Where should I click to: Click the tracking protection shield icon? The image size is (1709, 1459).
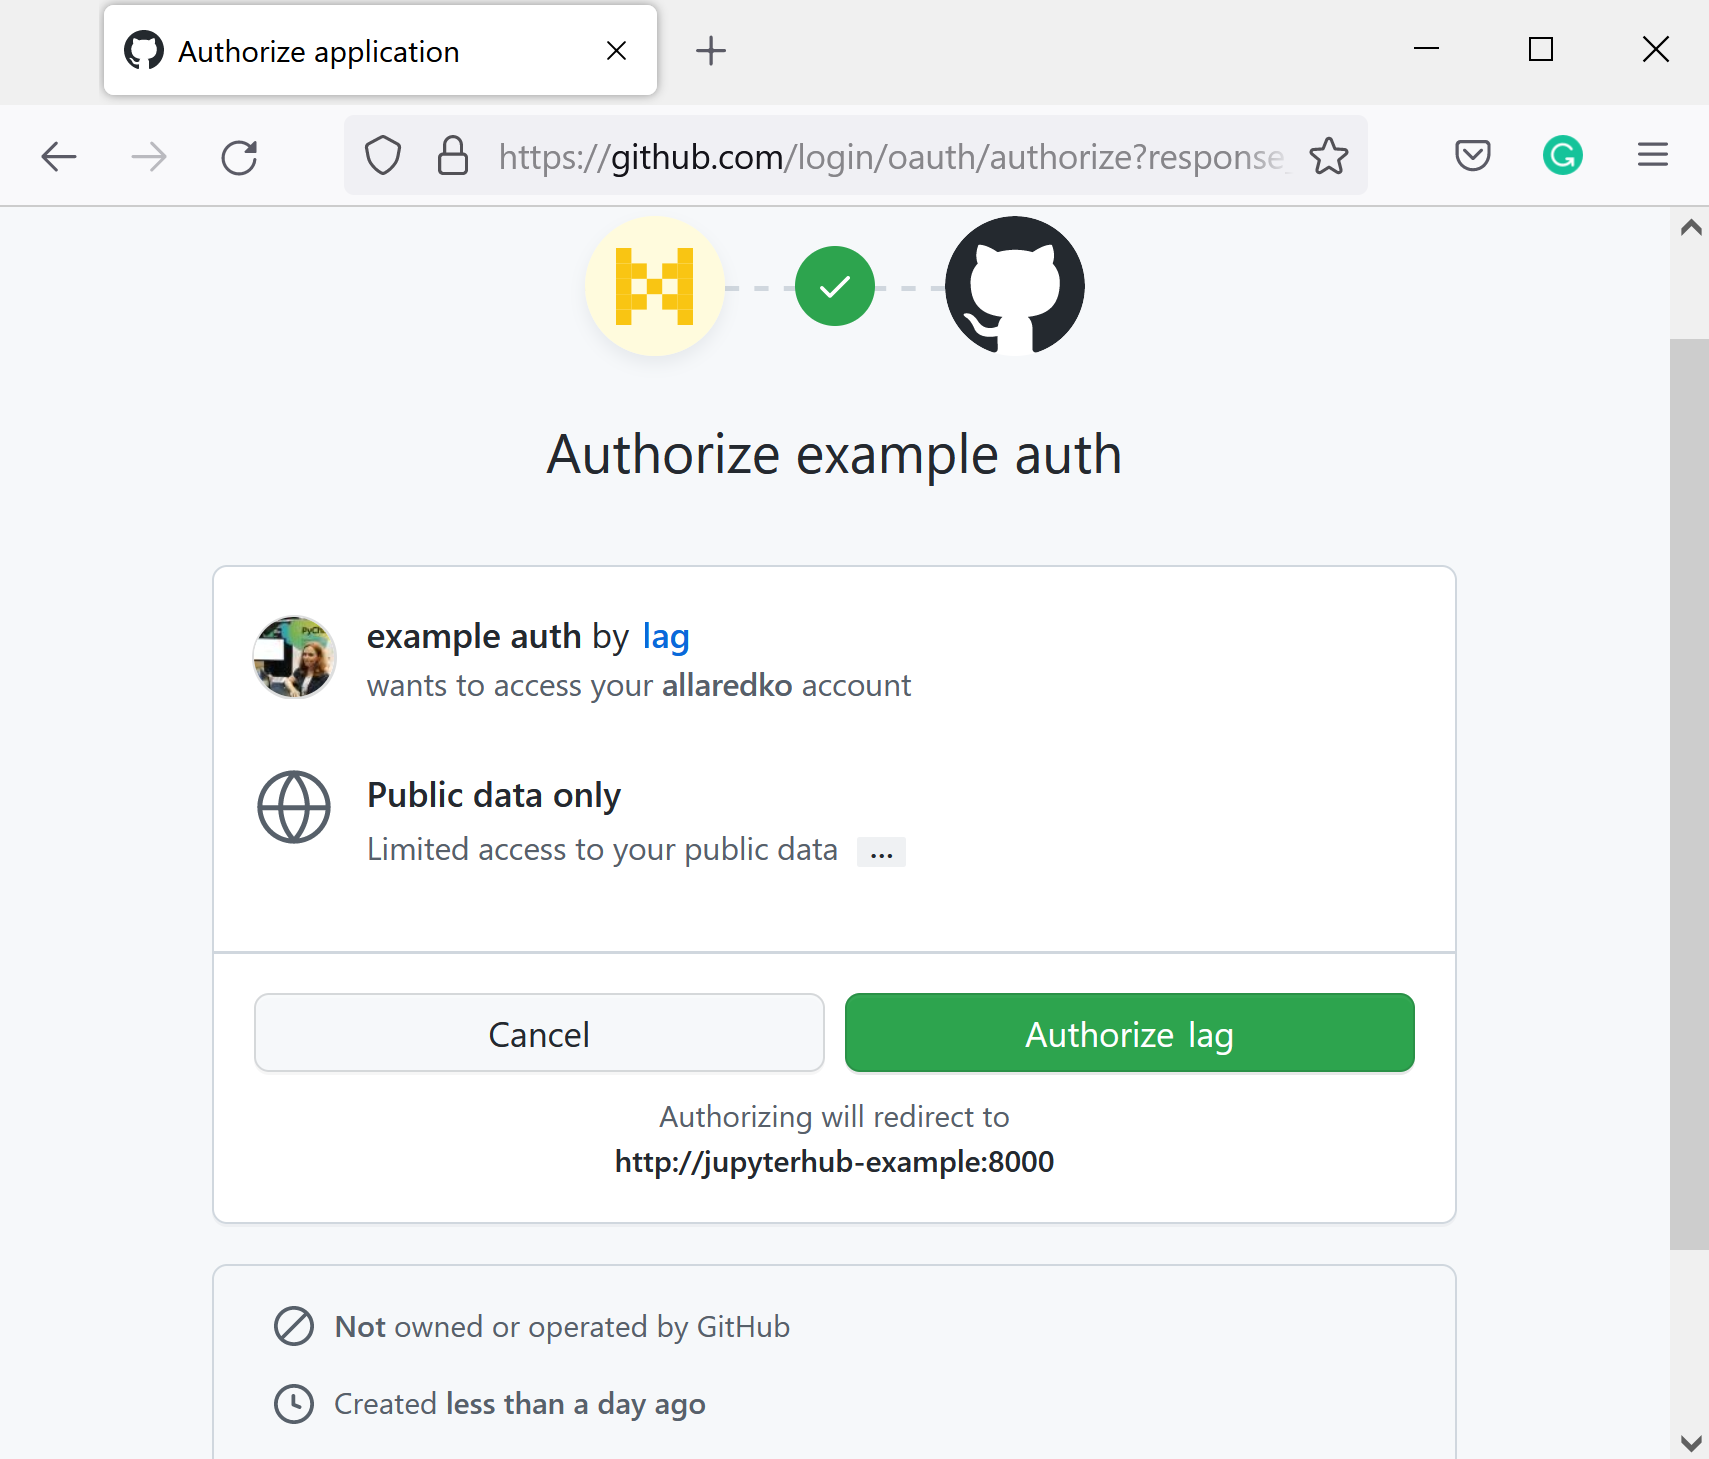tap(383, 155)
